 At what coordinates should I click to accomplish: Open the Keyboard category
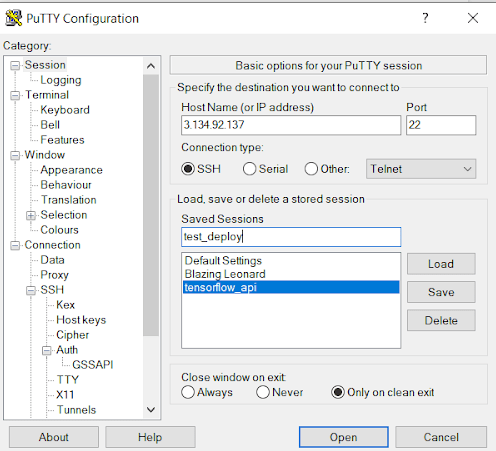pyautogui.click(x=65, y=110)
